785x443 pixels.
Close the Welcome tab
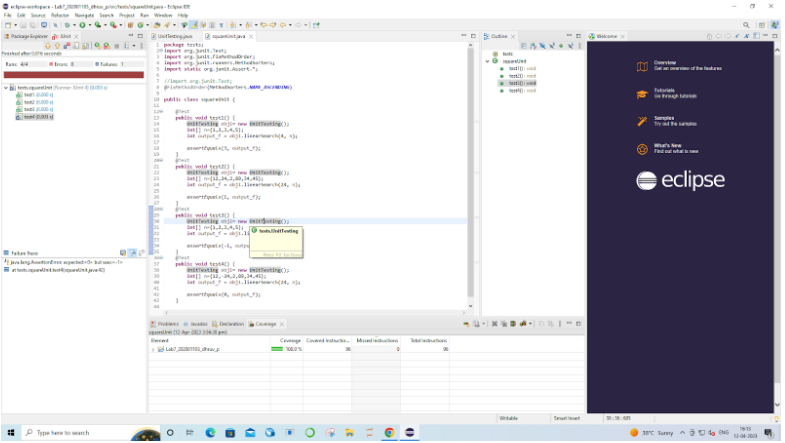(x=622, y=36)
